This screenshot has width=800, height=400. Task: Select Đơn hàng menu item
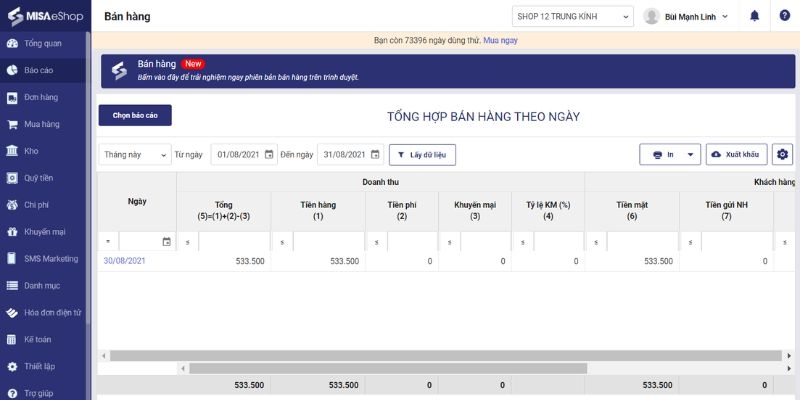(43, 97)
